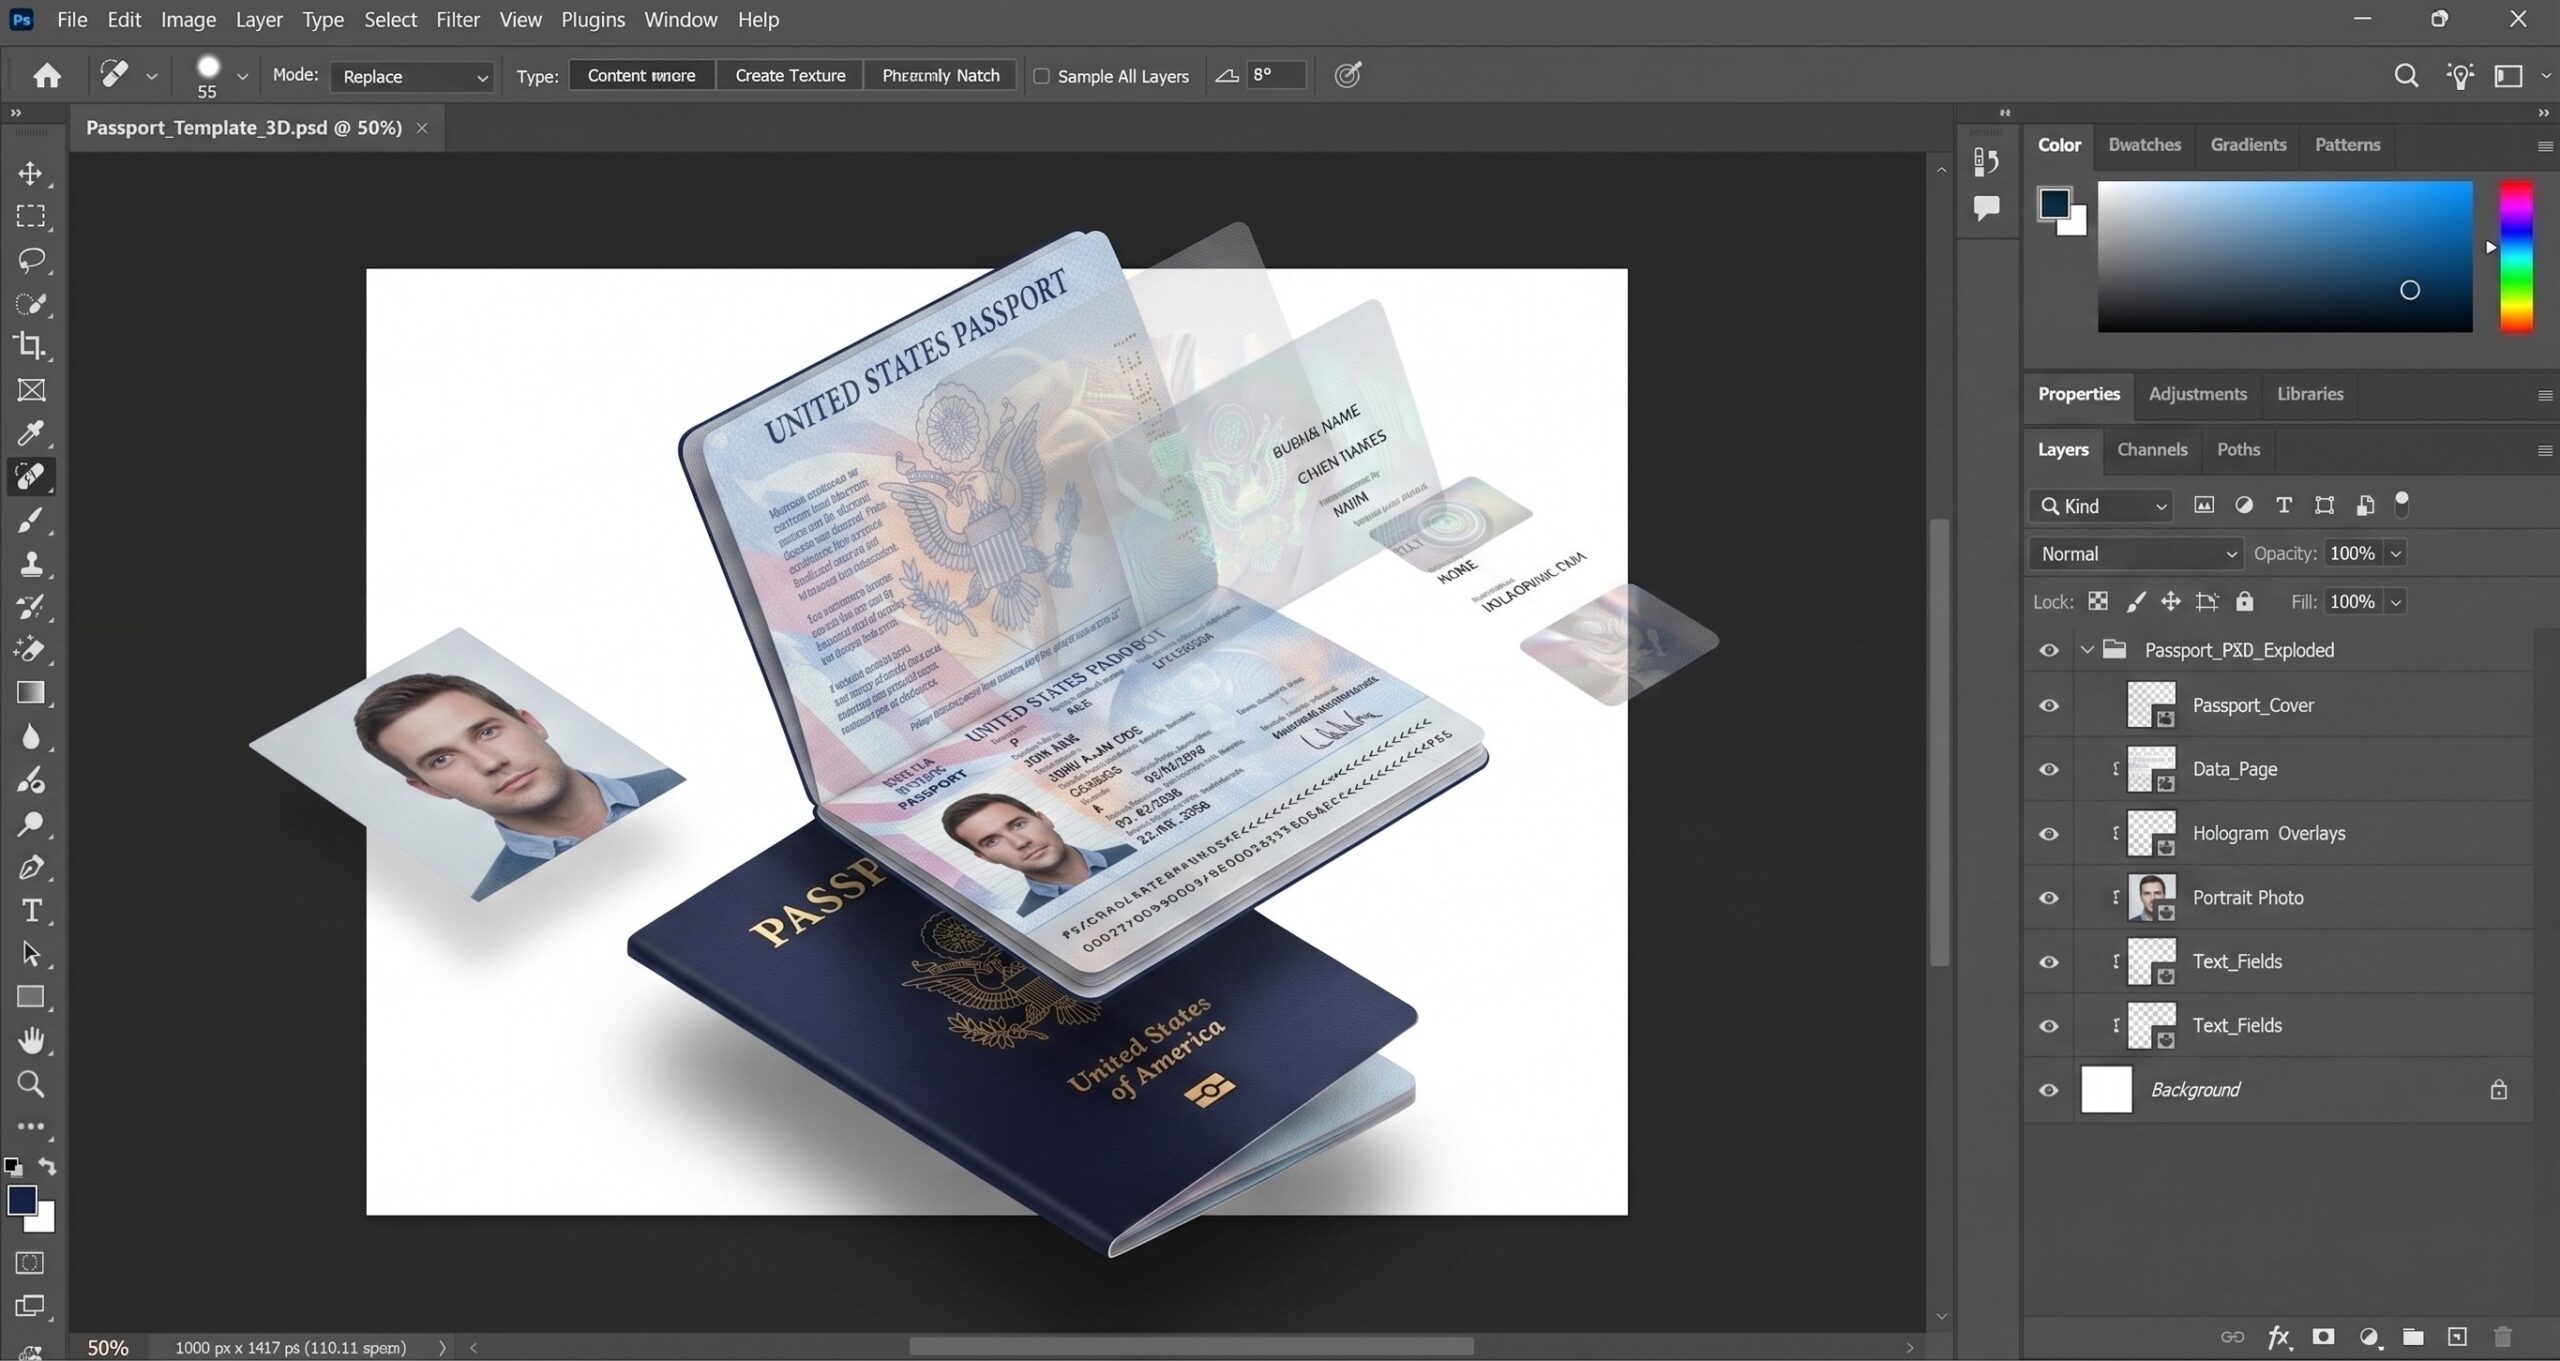Hide the Data_Page layer
The width and height of the screenshot is (2560, 1361).
[x=2048, y=770]
